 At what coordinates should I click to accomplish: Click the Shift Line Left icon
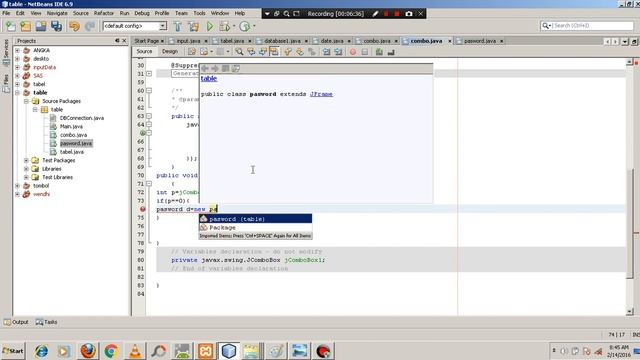[x=326, y=52]
